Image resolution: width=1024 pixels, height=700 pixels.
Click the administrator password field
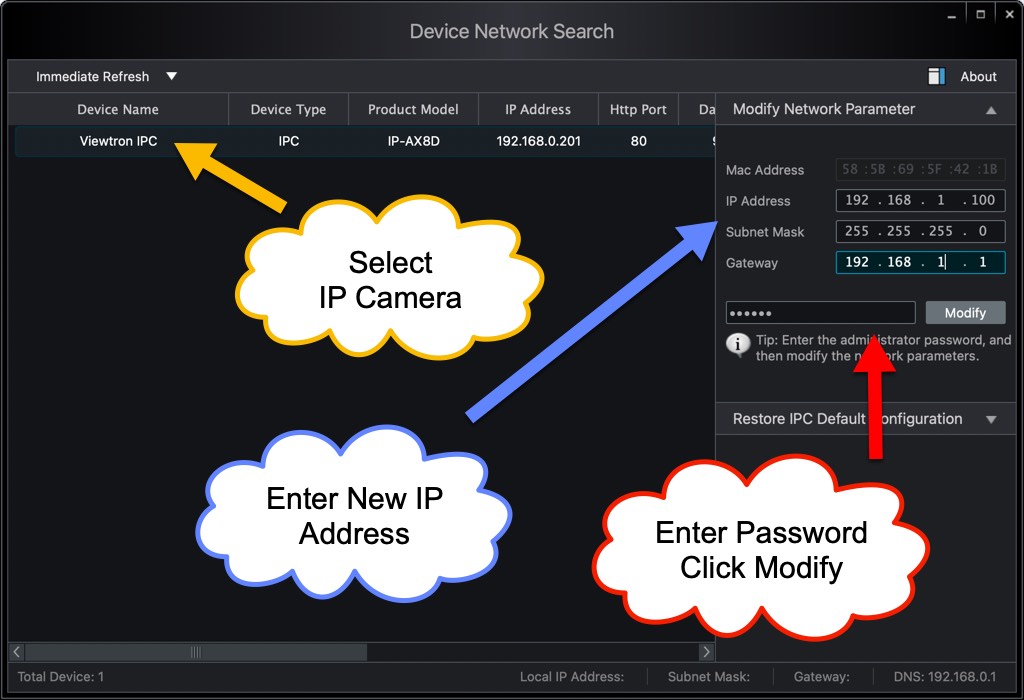pos(820,313)
